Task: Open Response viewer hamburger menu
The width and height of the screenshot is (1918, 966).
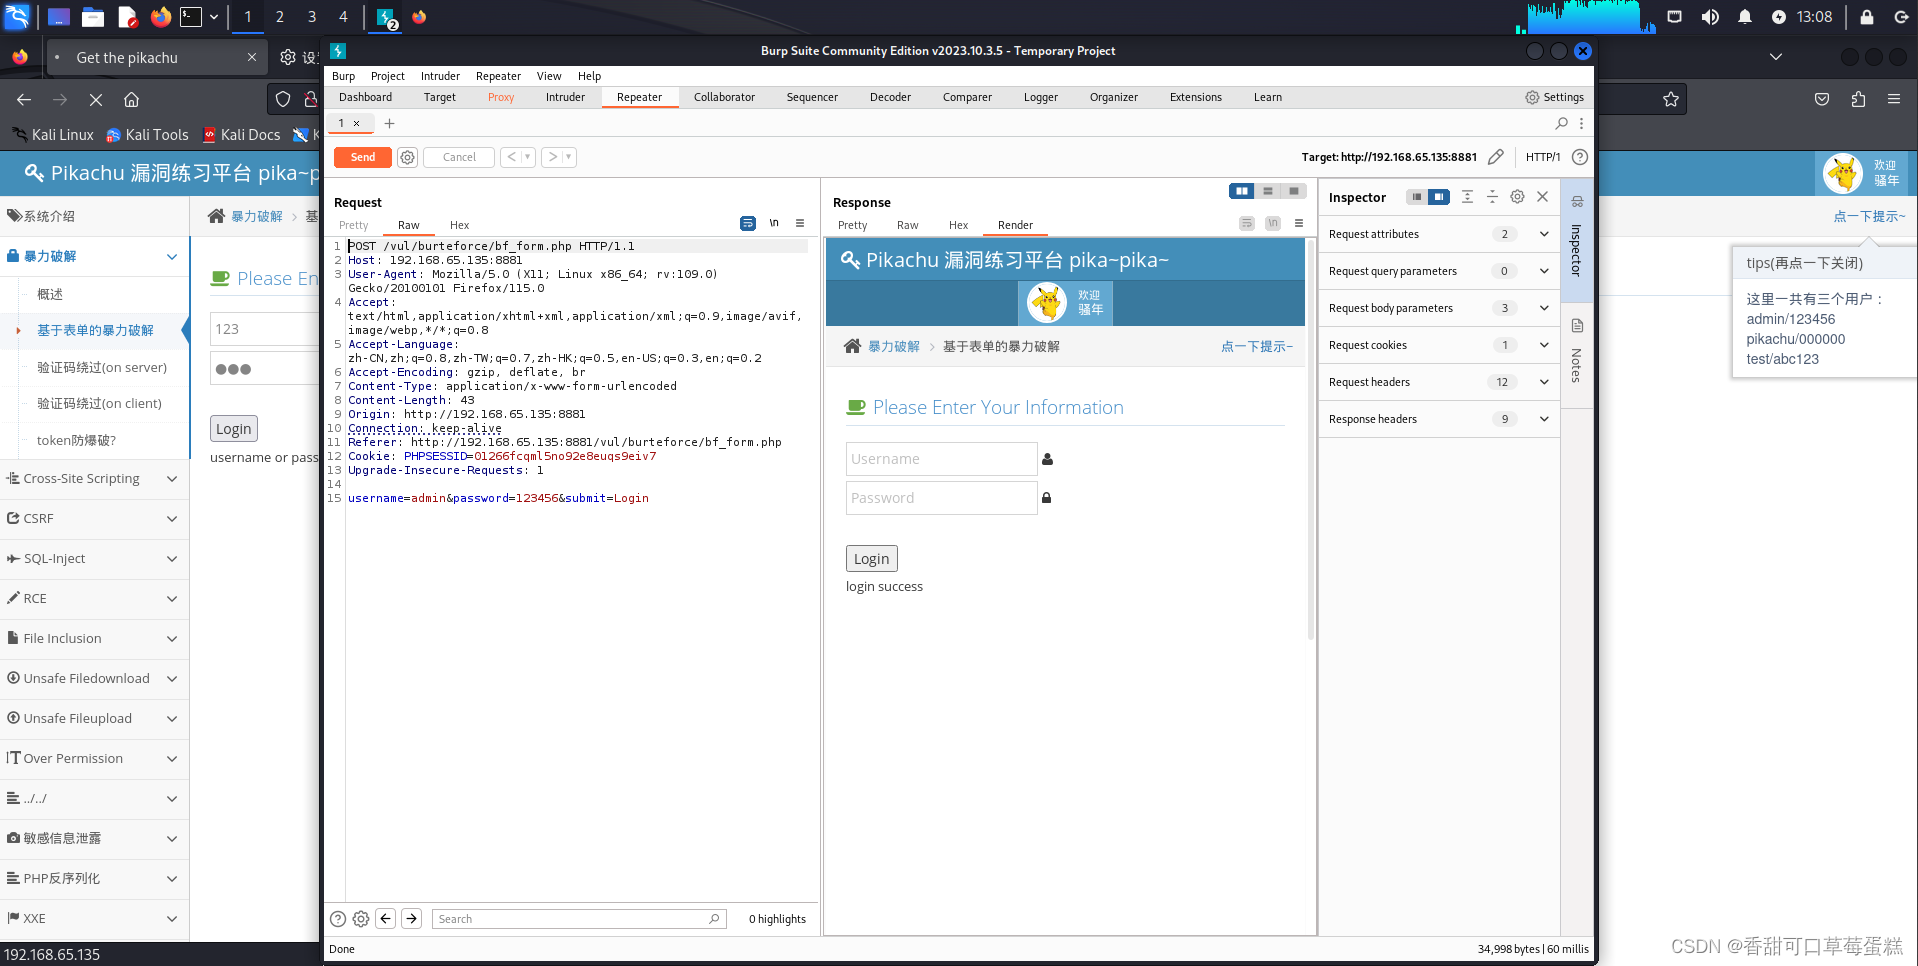Action: tap(1299, 223)
